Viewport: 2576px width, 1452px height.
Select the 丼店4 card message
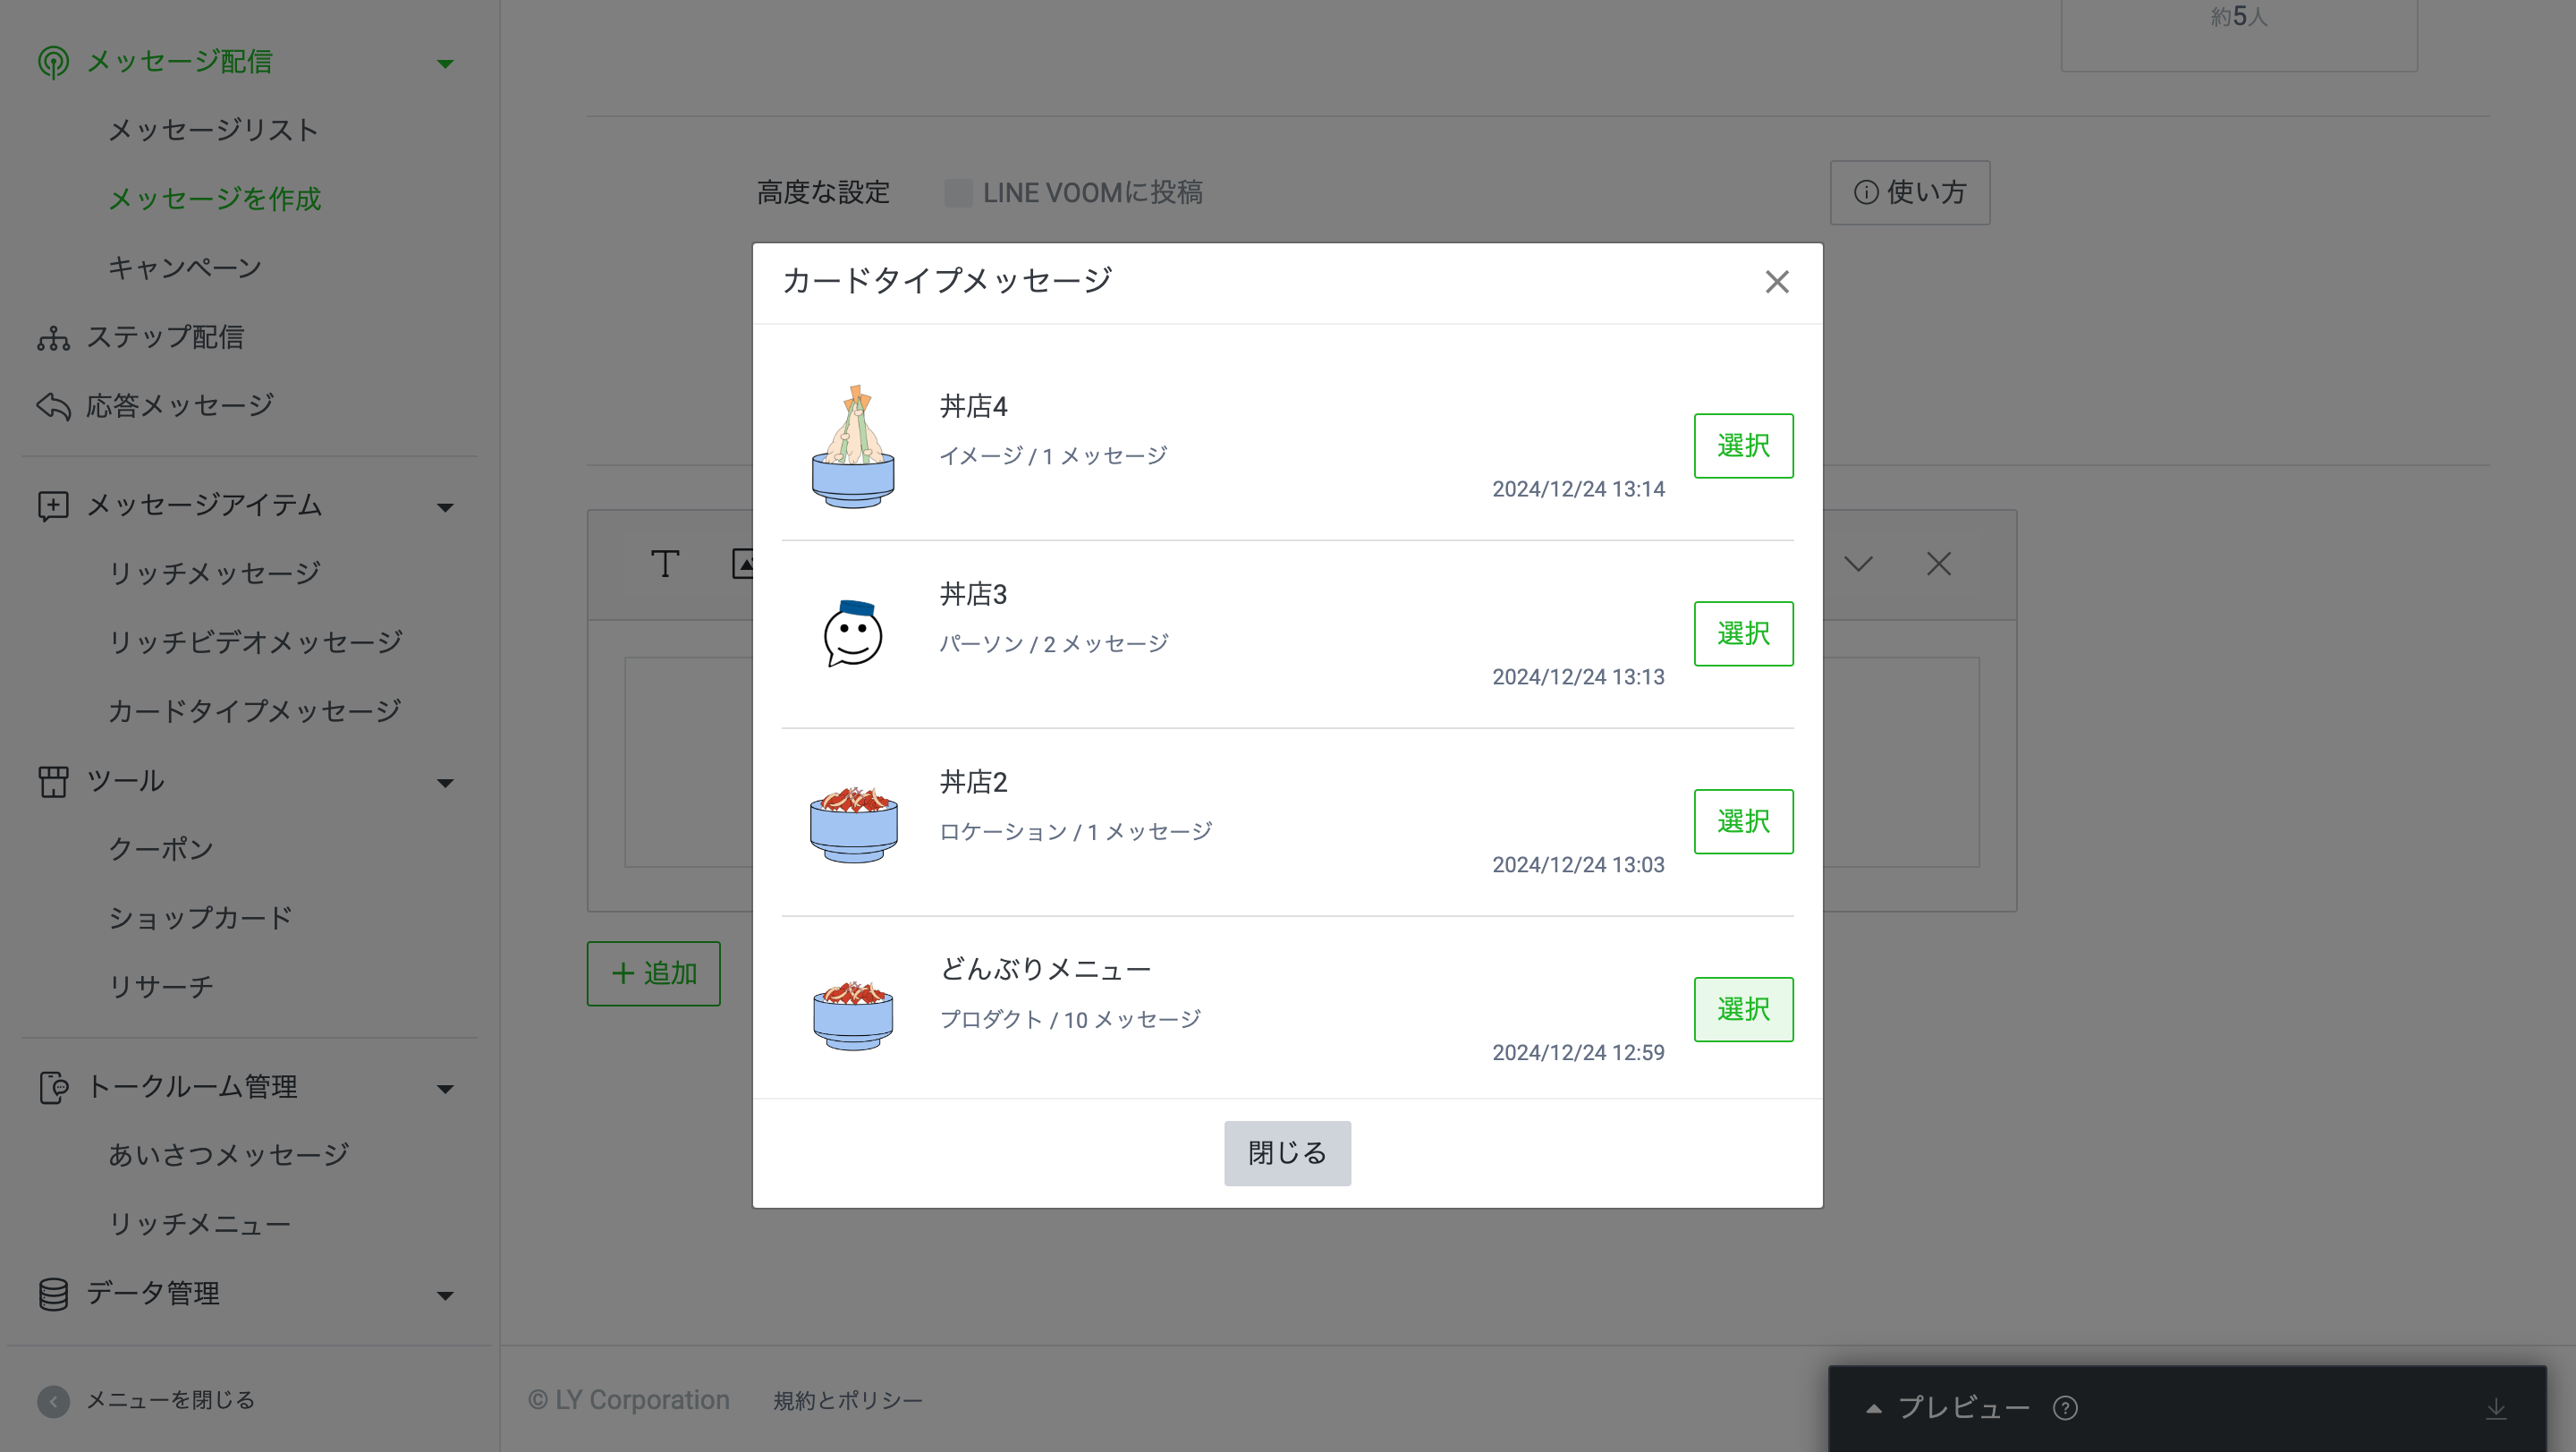tap(1743, 446)
